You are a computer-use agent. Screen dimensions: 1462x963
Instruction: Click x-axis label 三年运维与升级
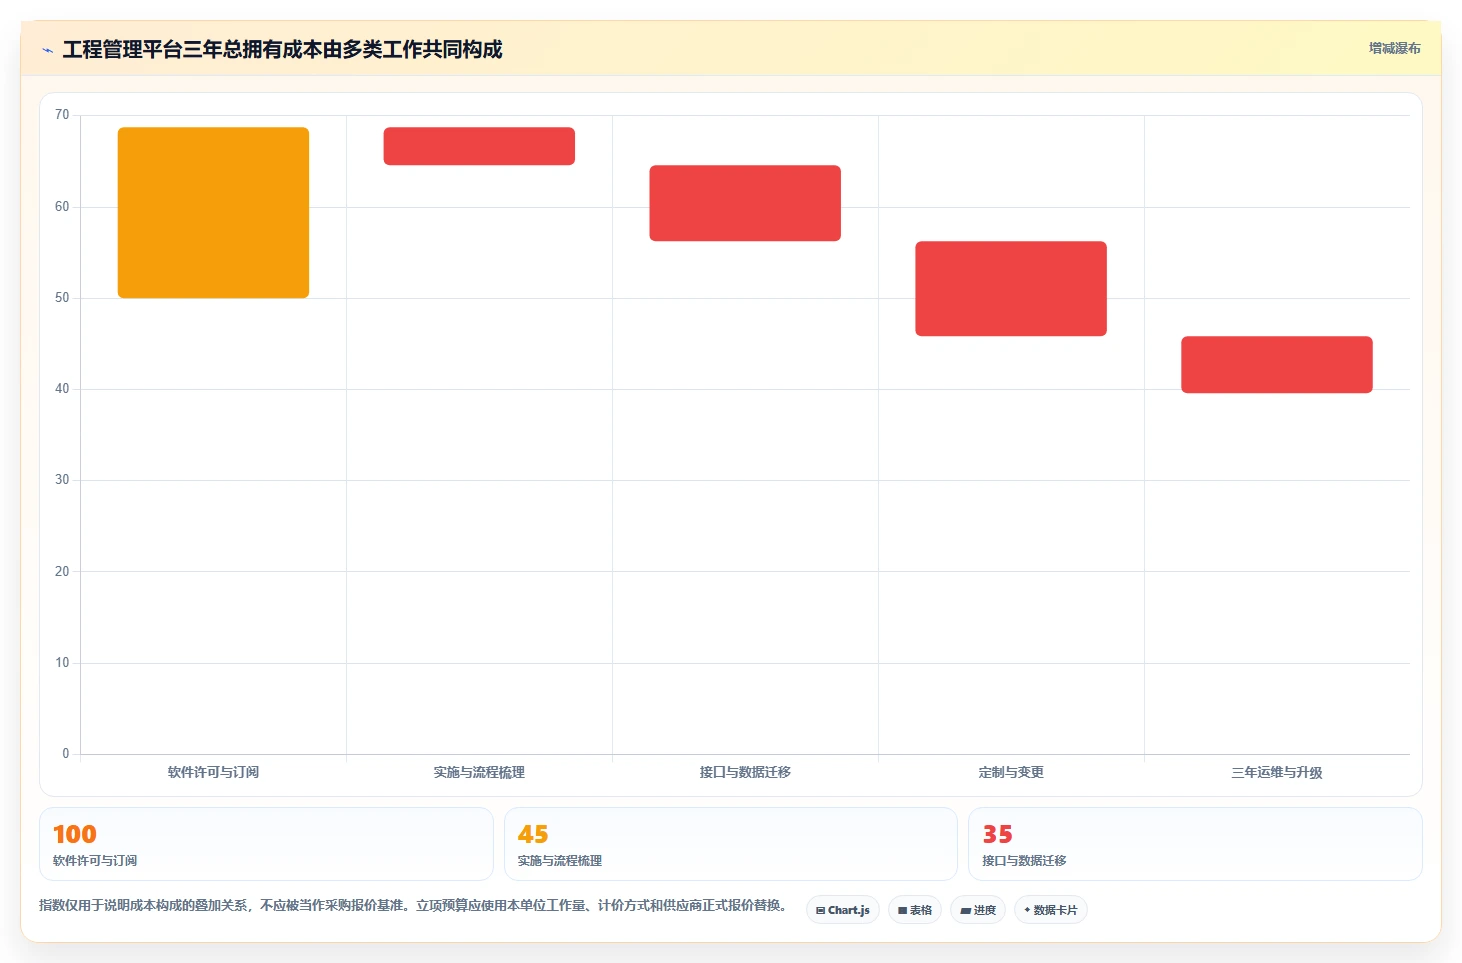1277,772
